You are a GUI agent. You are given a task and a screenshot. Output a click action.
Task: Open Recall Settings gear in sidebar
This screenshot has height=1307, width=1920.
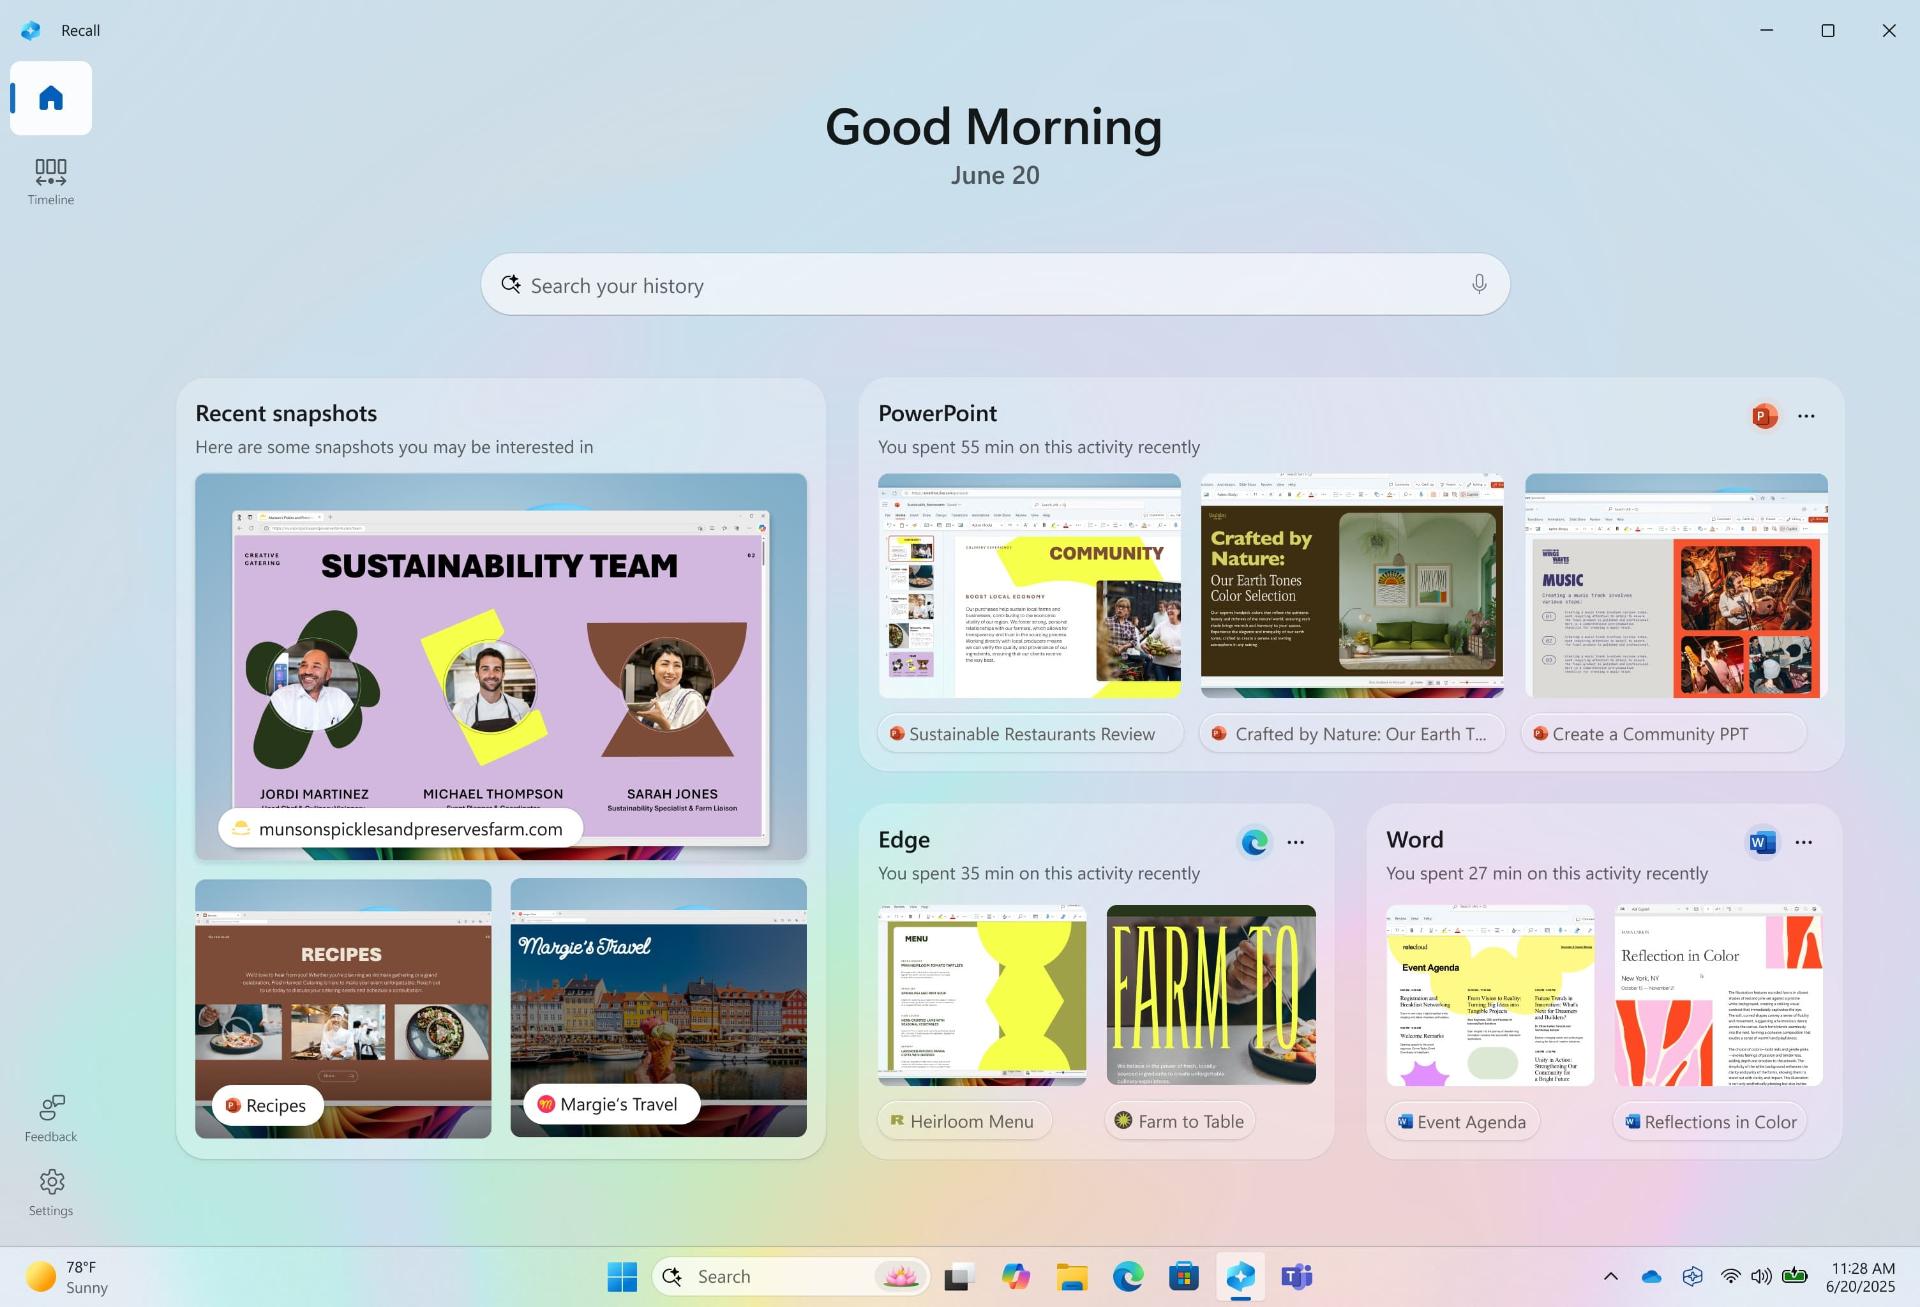click(x=51, y=1193)
